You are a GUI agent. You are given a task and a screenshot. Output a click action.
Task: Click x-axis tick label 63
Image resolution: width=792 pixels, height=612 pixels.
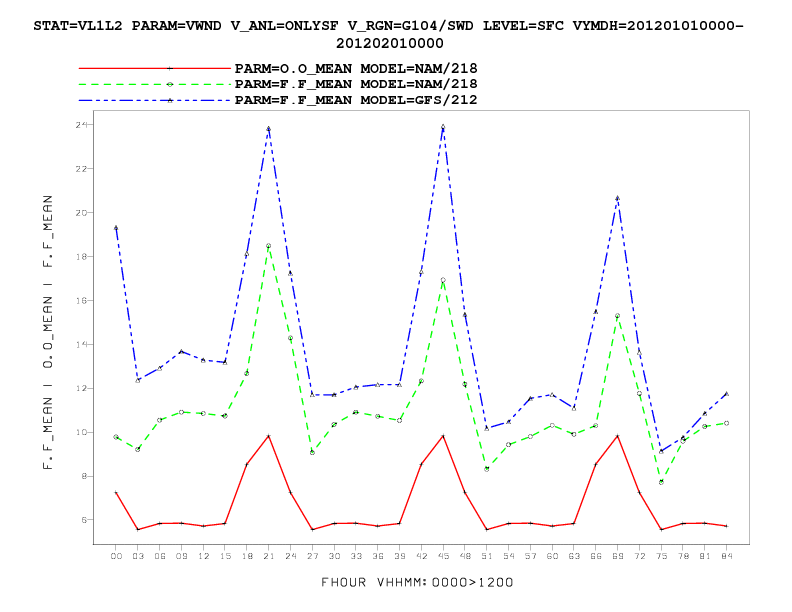574,556
